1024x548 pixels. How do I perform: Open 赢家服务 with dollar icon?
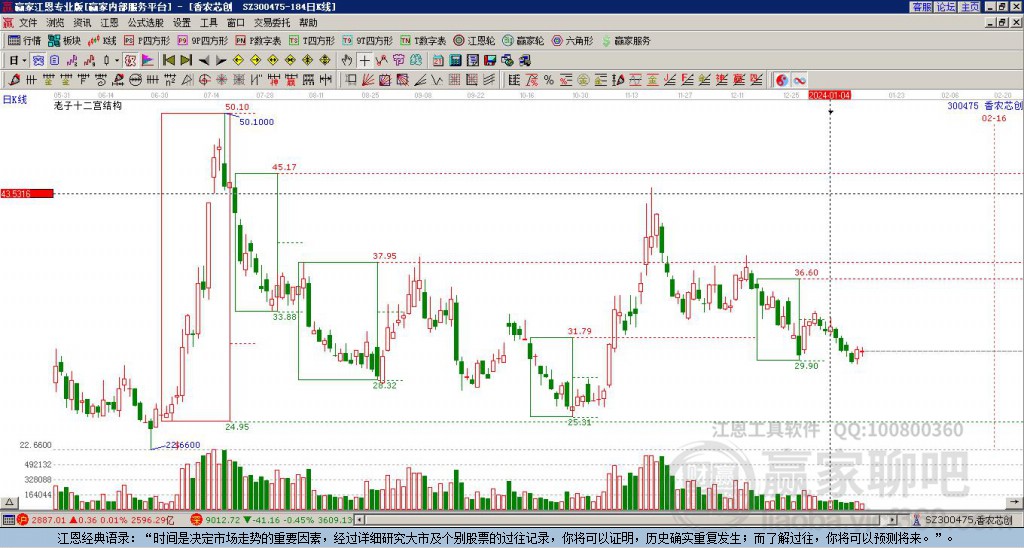(626, 40)
